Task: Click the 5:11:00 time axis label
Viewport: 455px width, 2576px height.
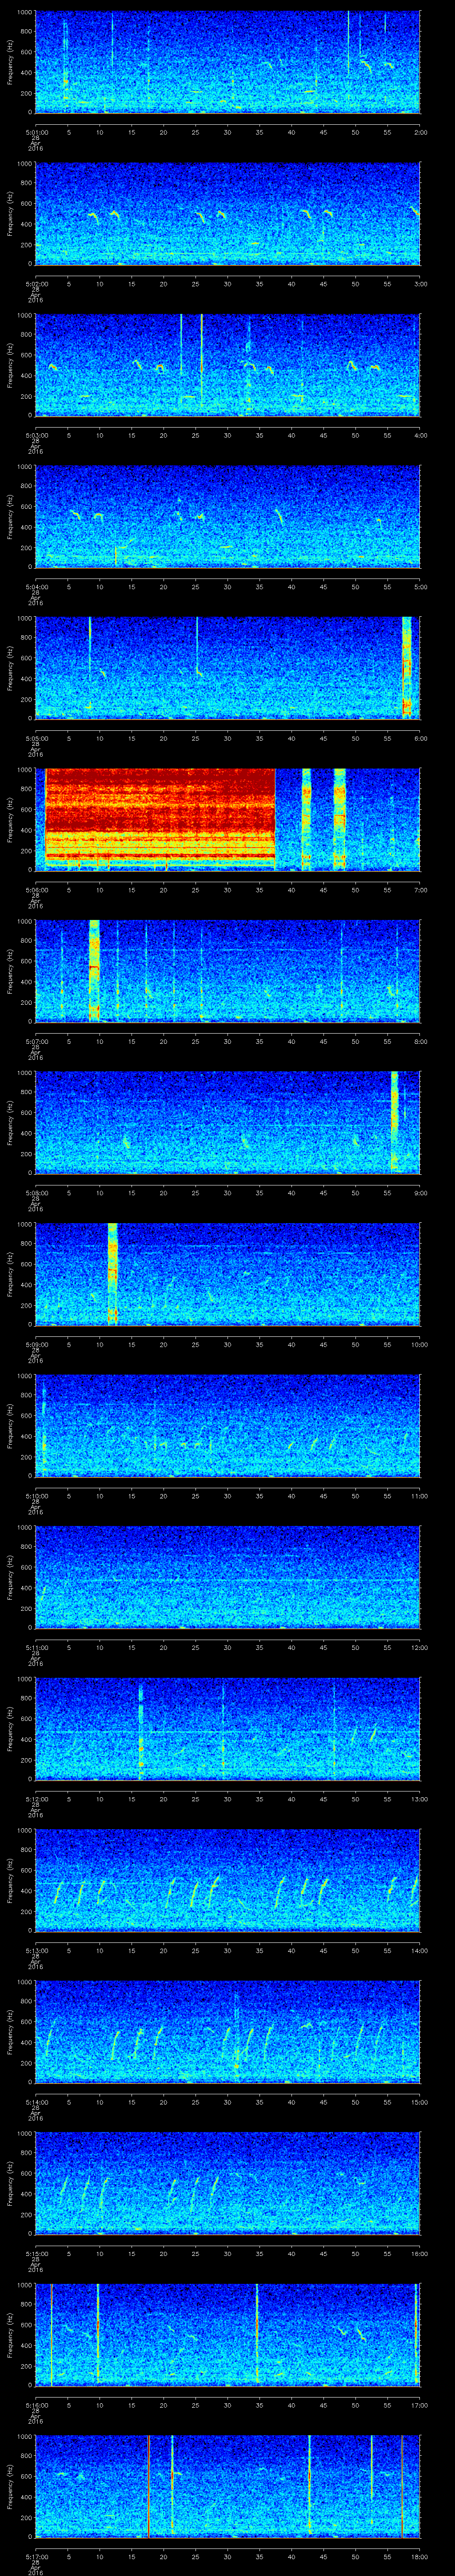Action: coord(36,1647)
